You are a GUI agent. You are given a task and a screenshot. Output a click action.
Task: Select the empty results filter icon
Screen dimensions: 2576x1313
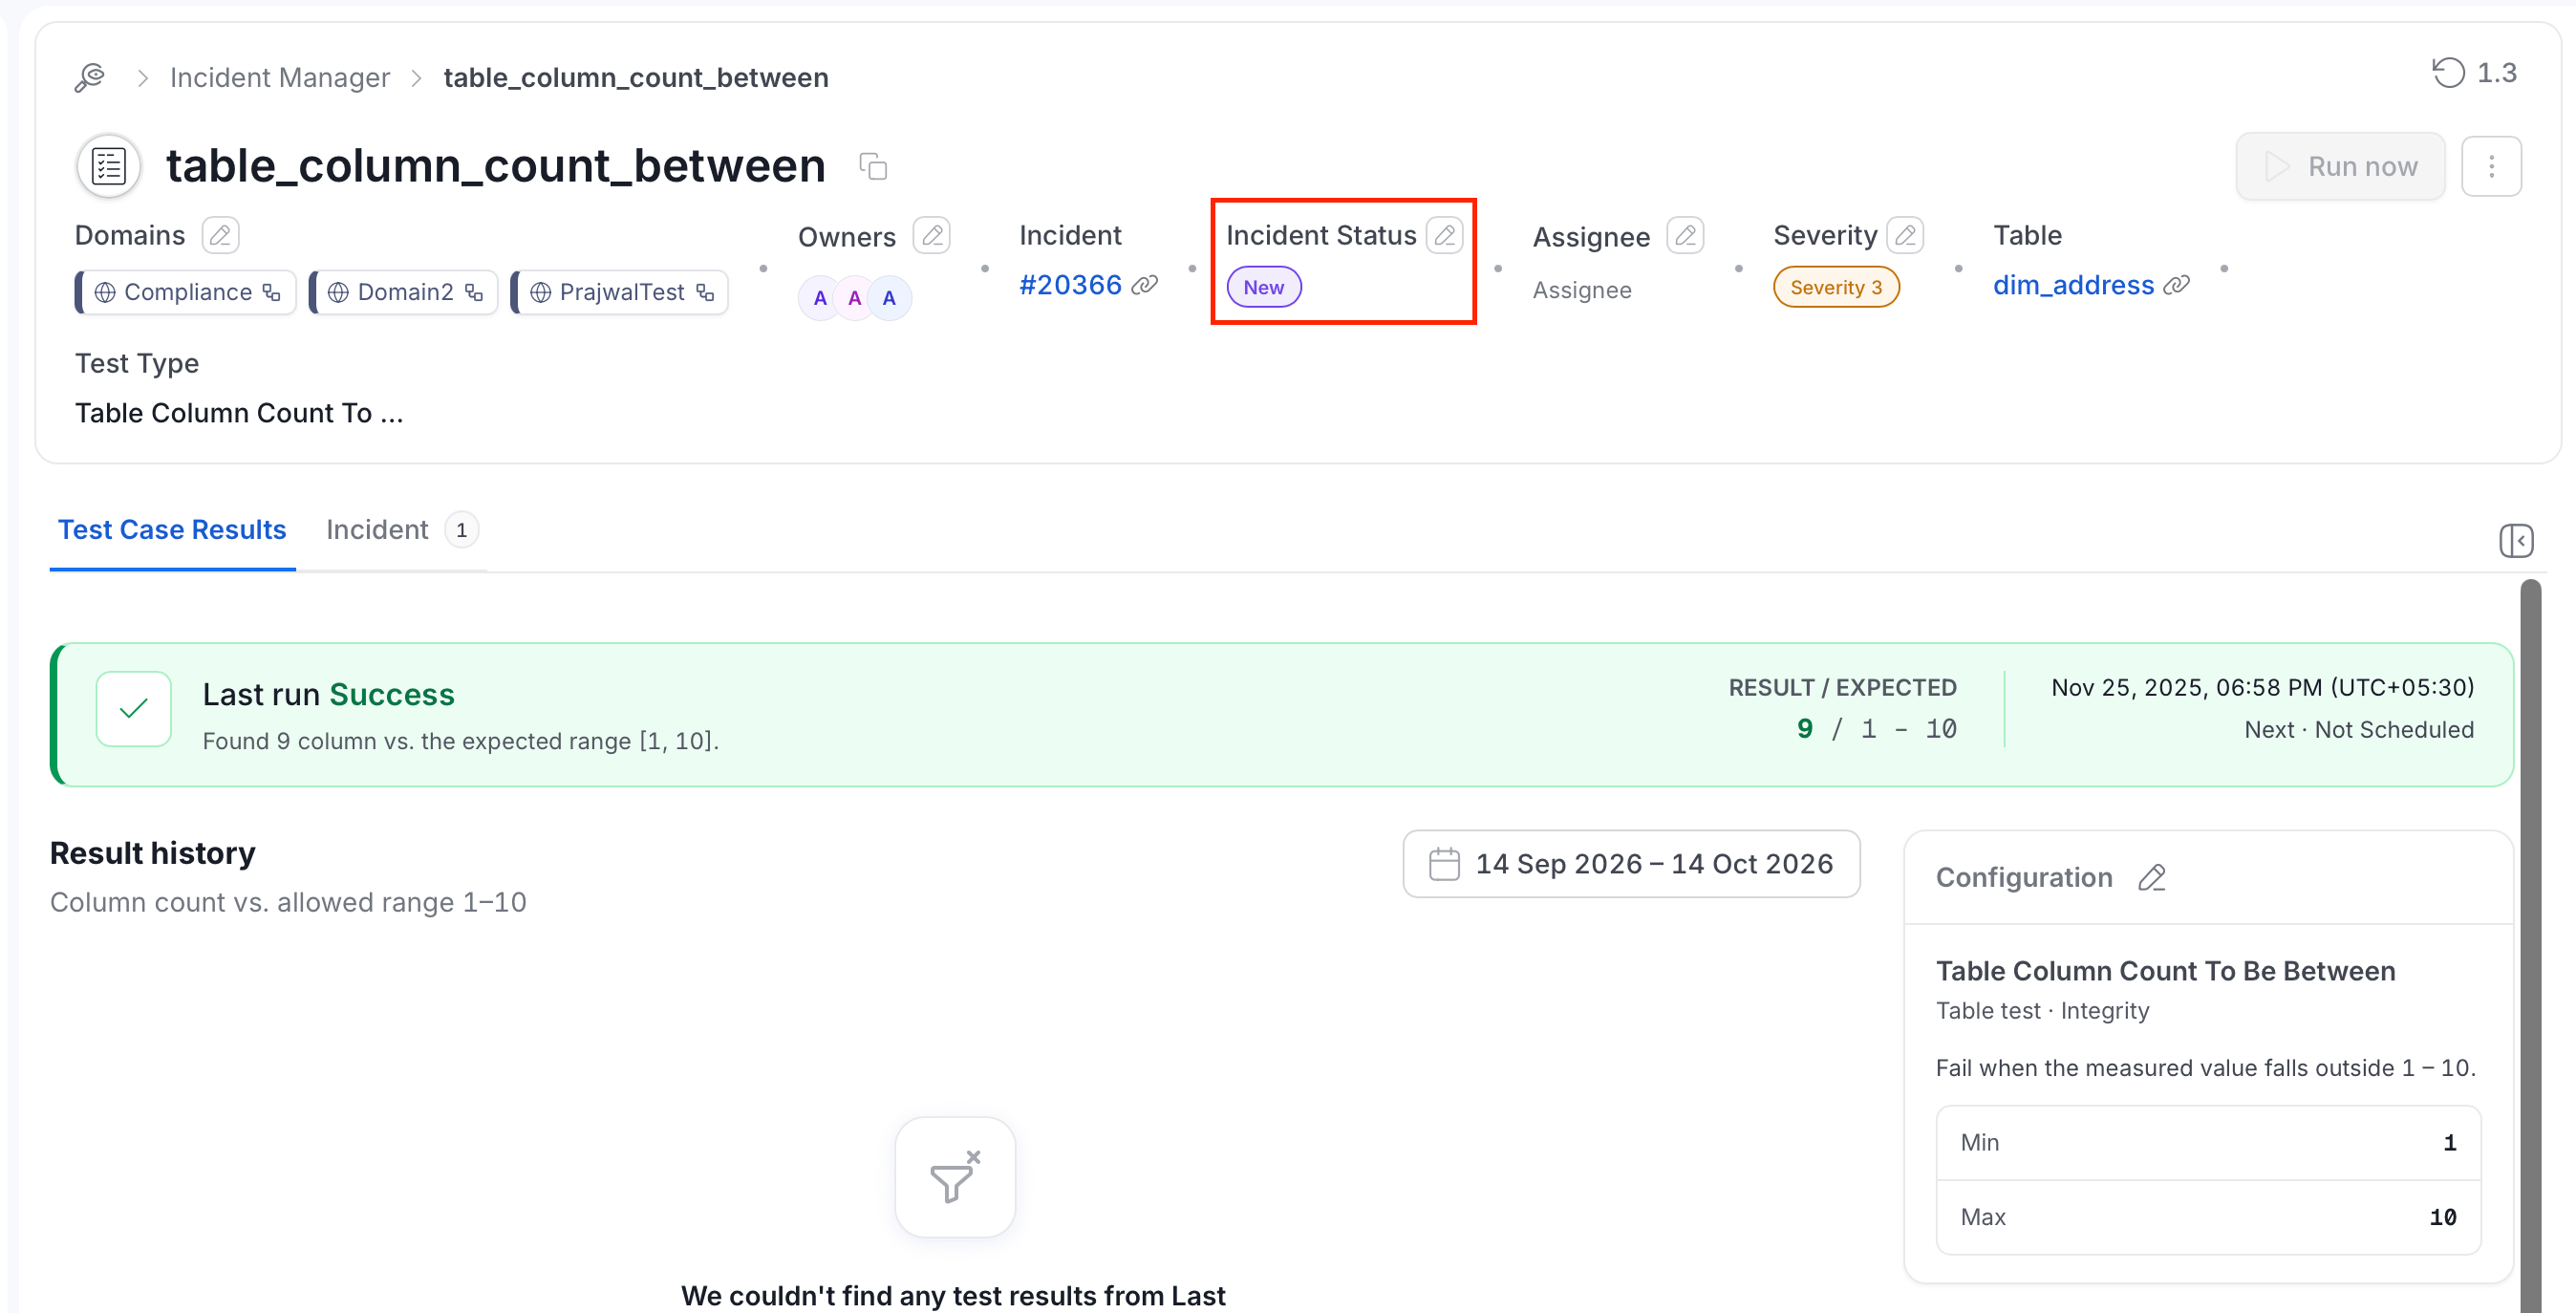[x=955, y=1177]
